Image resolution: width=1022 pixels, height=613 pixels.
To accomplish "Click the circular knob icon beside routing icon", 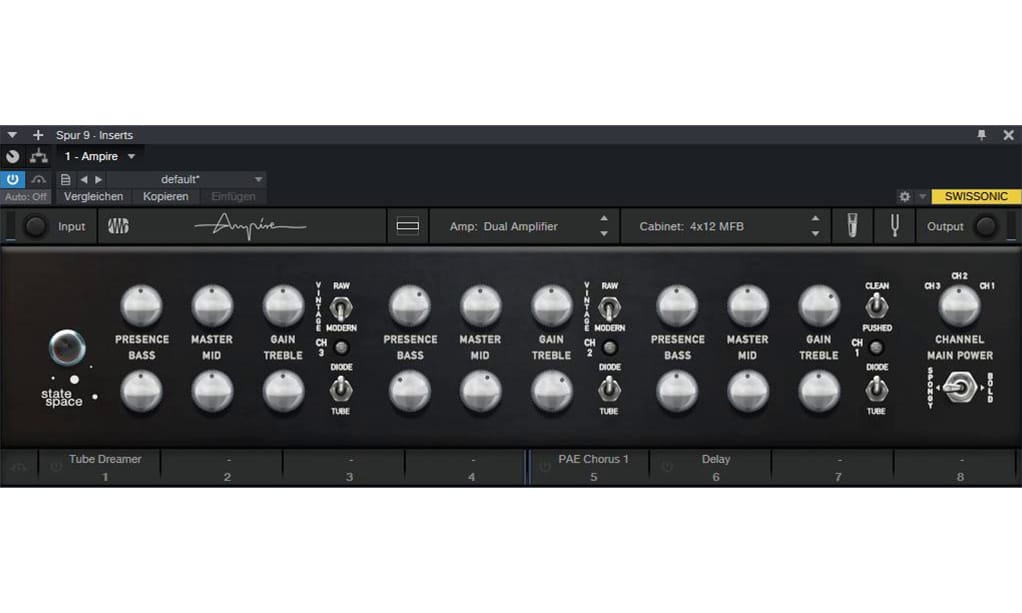I will 12,157.
